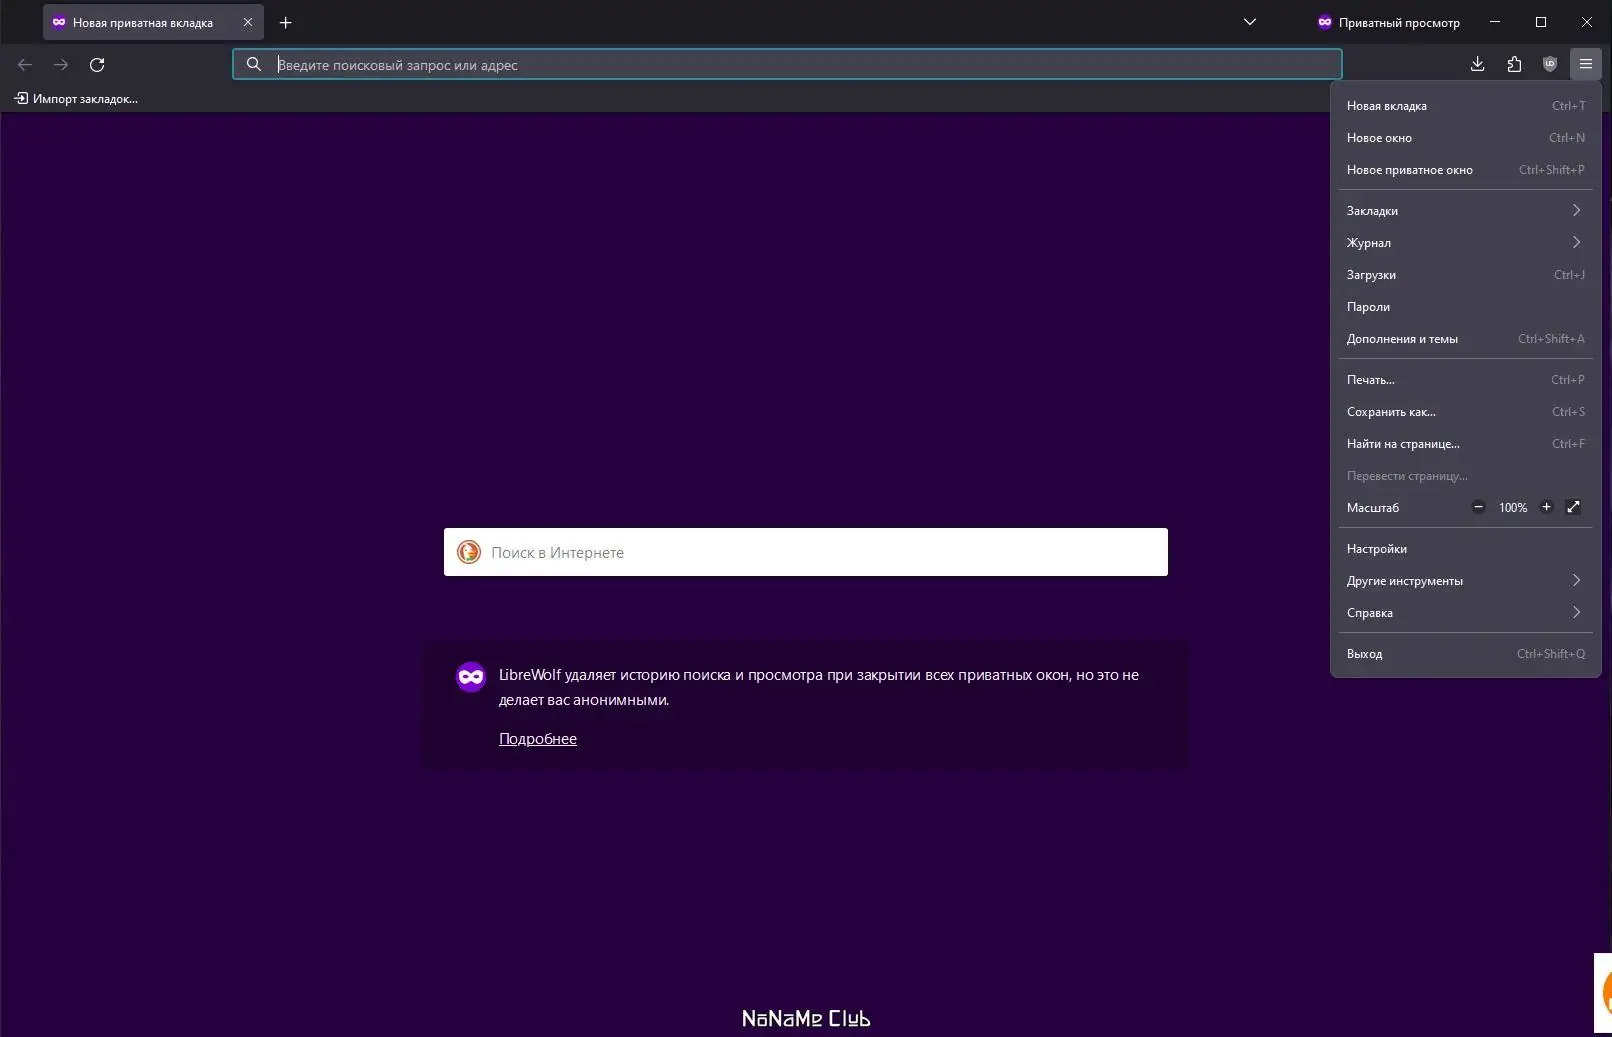Choose 'Печать...' in the menu
The image size is (1612, 1037).
[1465, 380]
